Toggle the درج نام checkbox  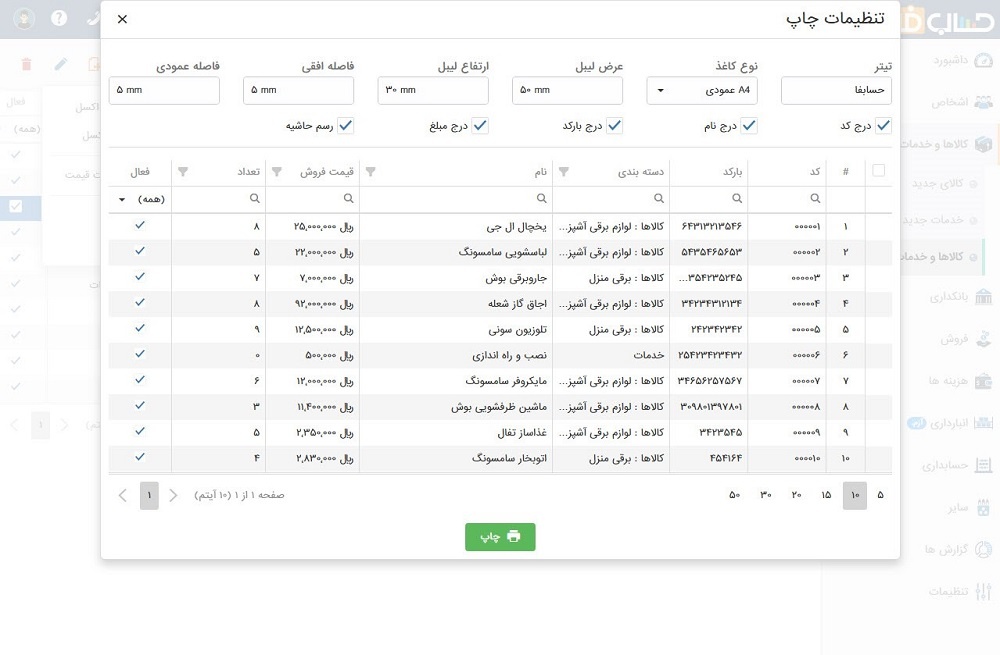(x=749, y=126)
